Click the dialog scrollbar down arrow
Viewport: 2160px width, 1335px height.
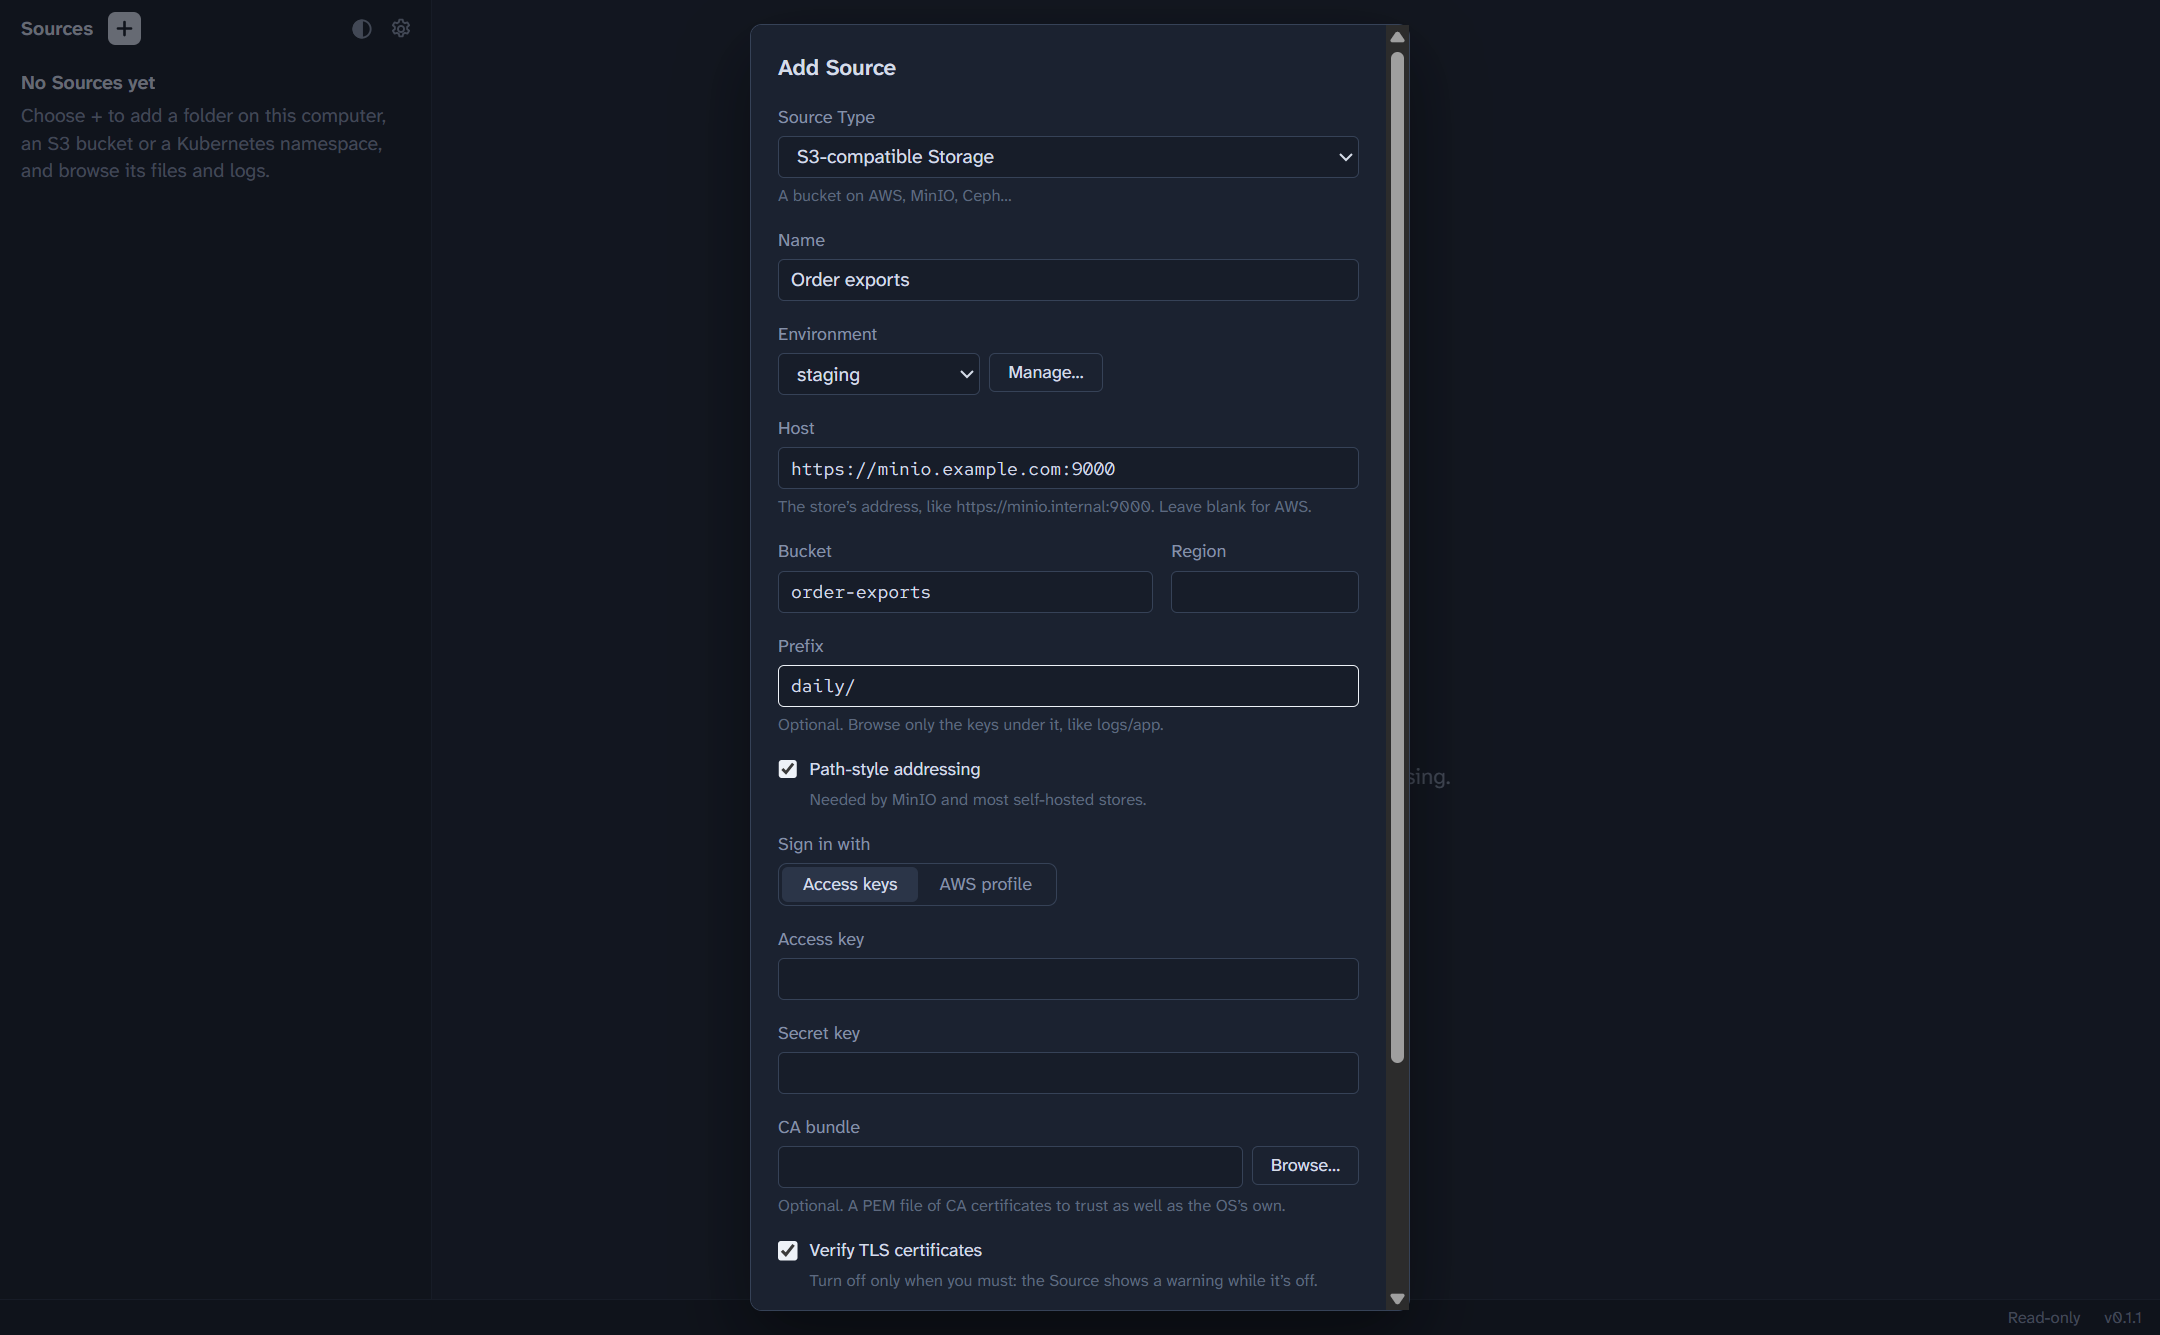[x=1397, y=1298]
